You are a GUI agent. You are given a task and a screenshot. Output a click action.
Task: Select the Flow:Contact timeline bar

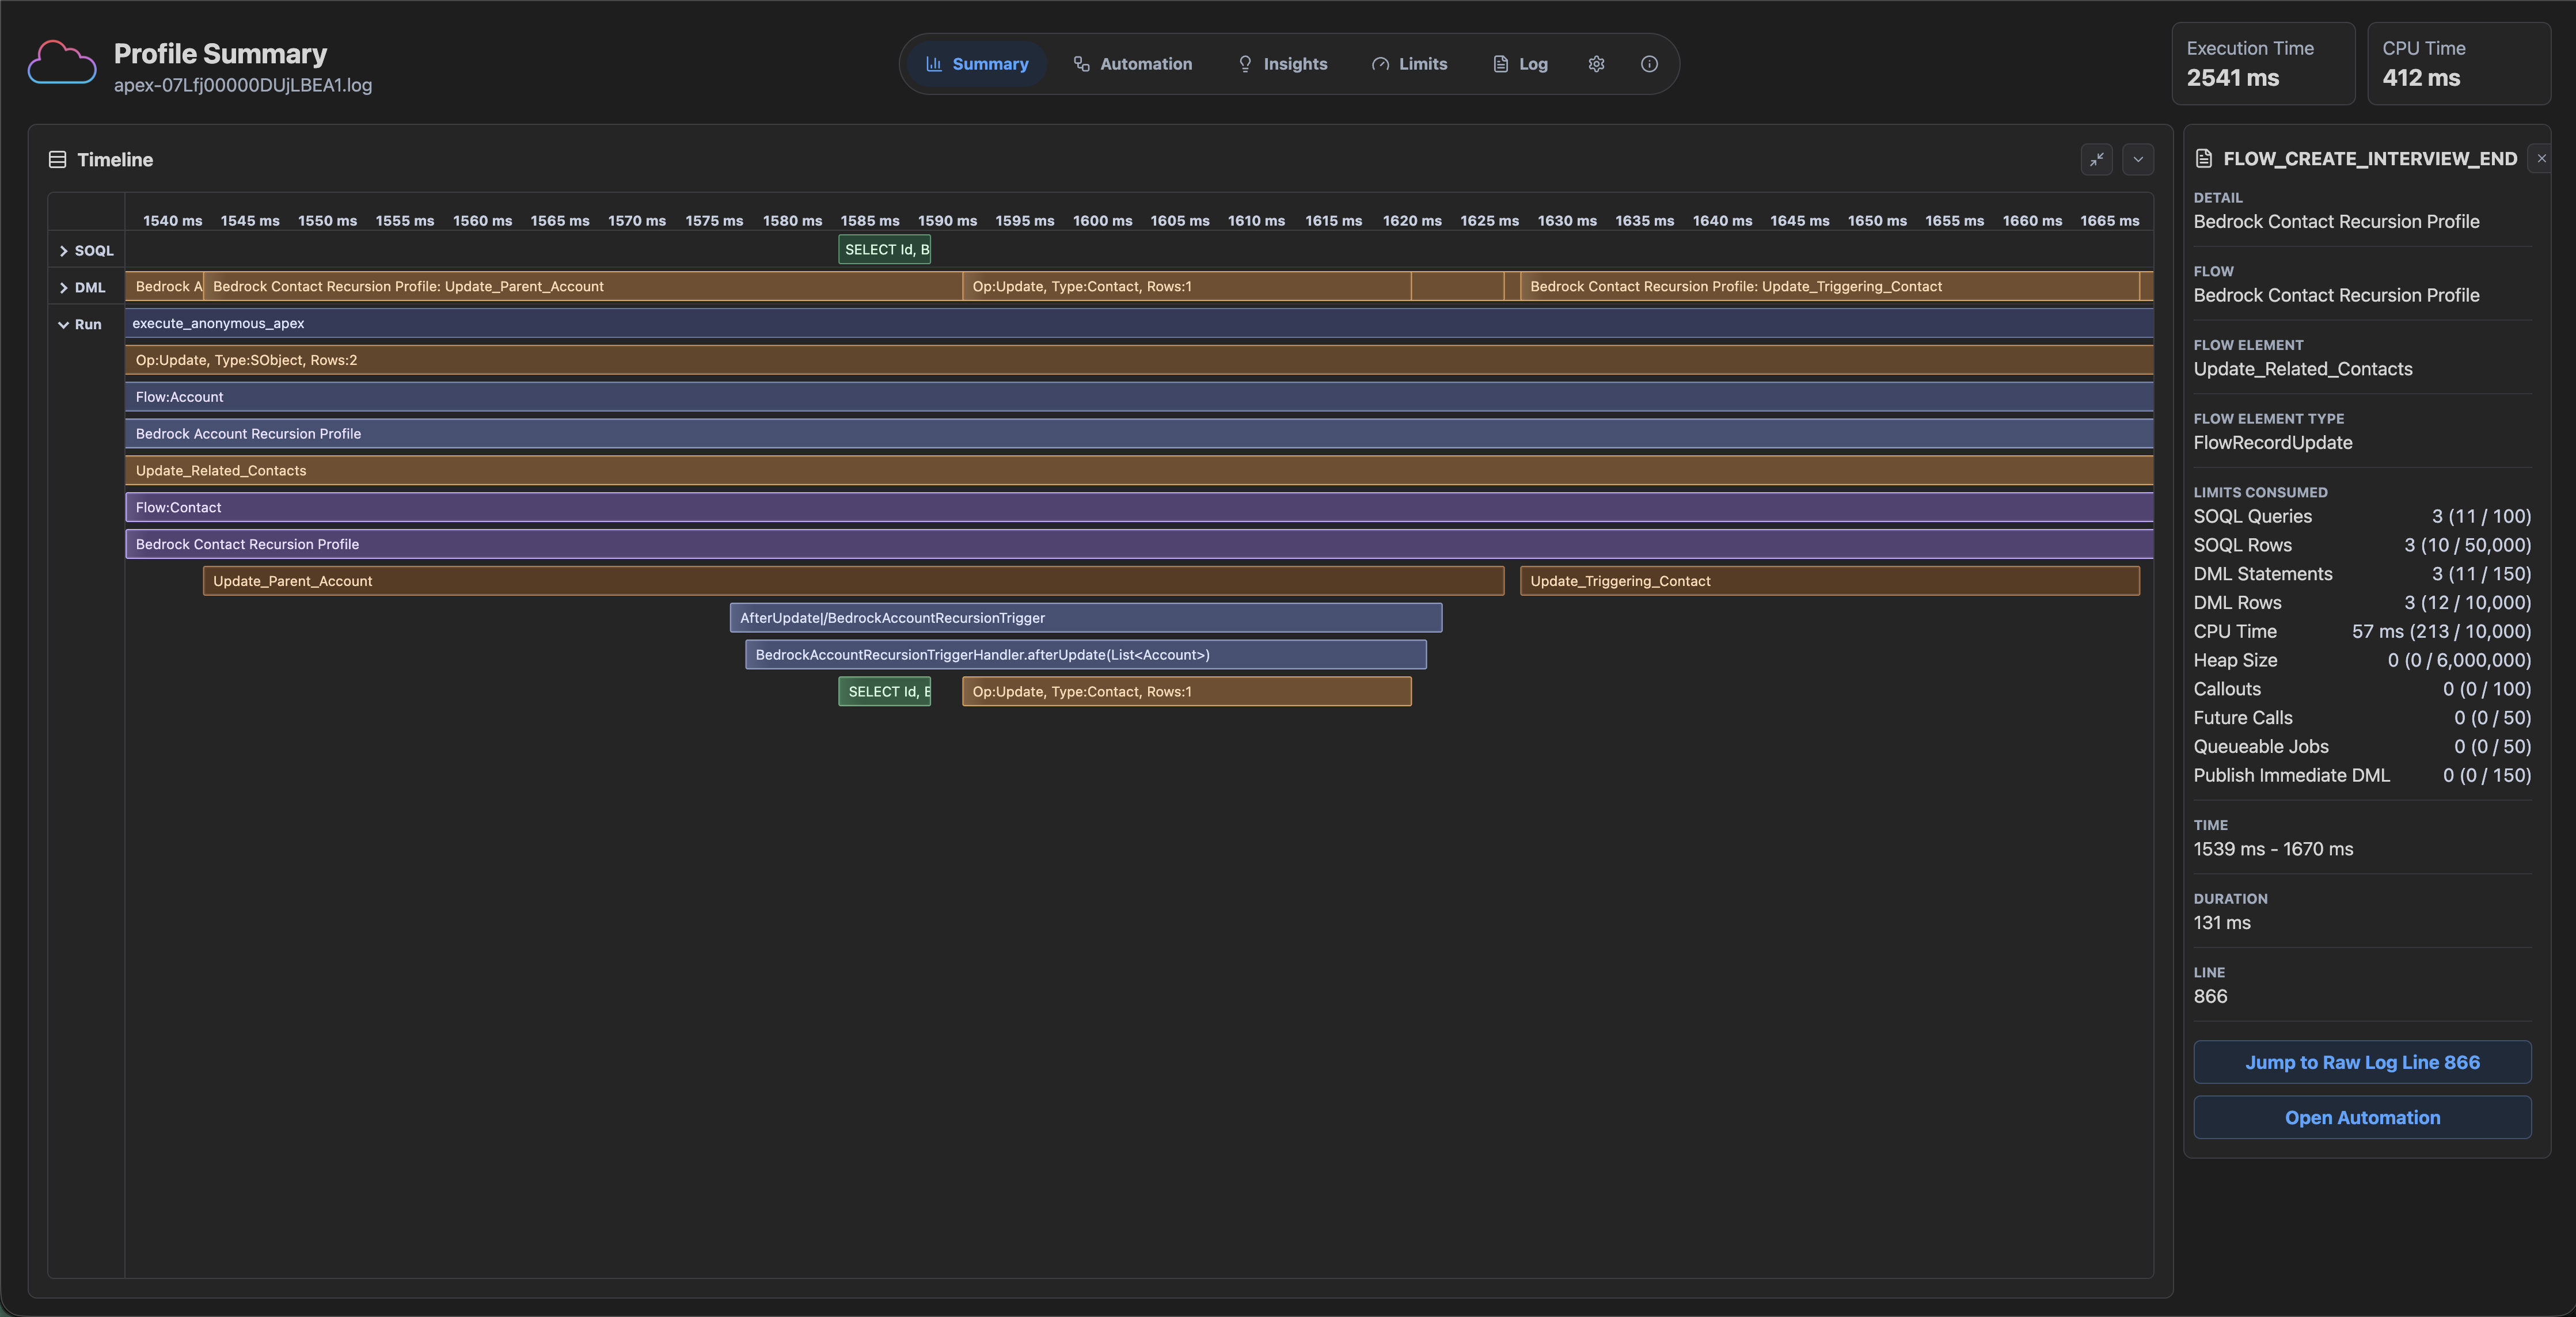pos(1139,507)
